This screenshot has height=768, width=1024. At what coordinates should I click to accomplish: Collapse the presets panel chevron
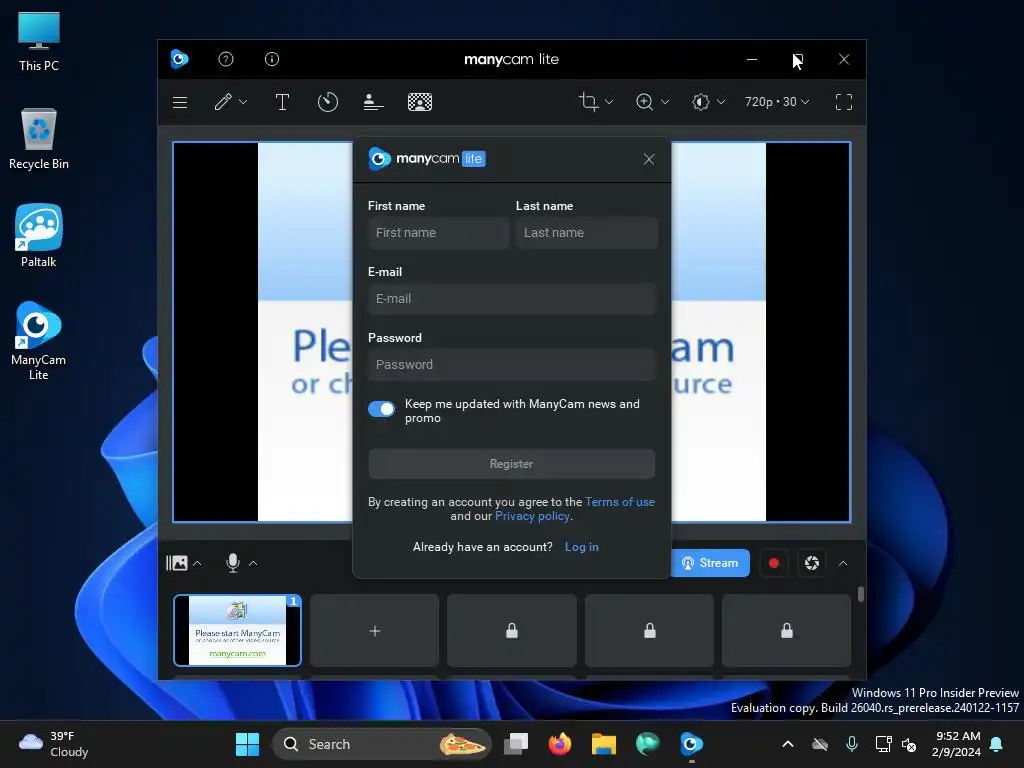(843, 563)
